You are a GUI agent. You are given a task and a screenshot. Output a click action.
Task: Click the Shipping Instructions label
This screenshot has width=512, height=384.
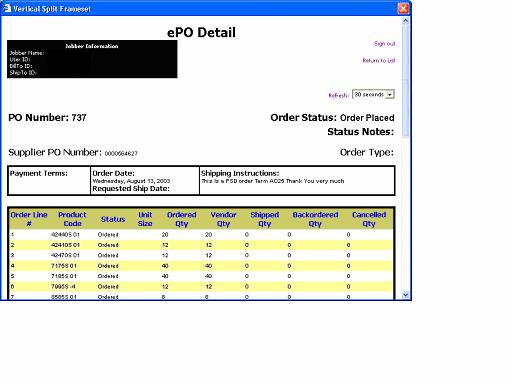(x=240, y=173)
